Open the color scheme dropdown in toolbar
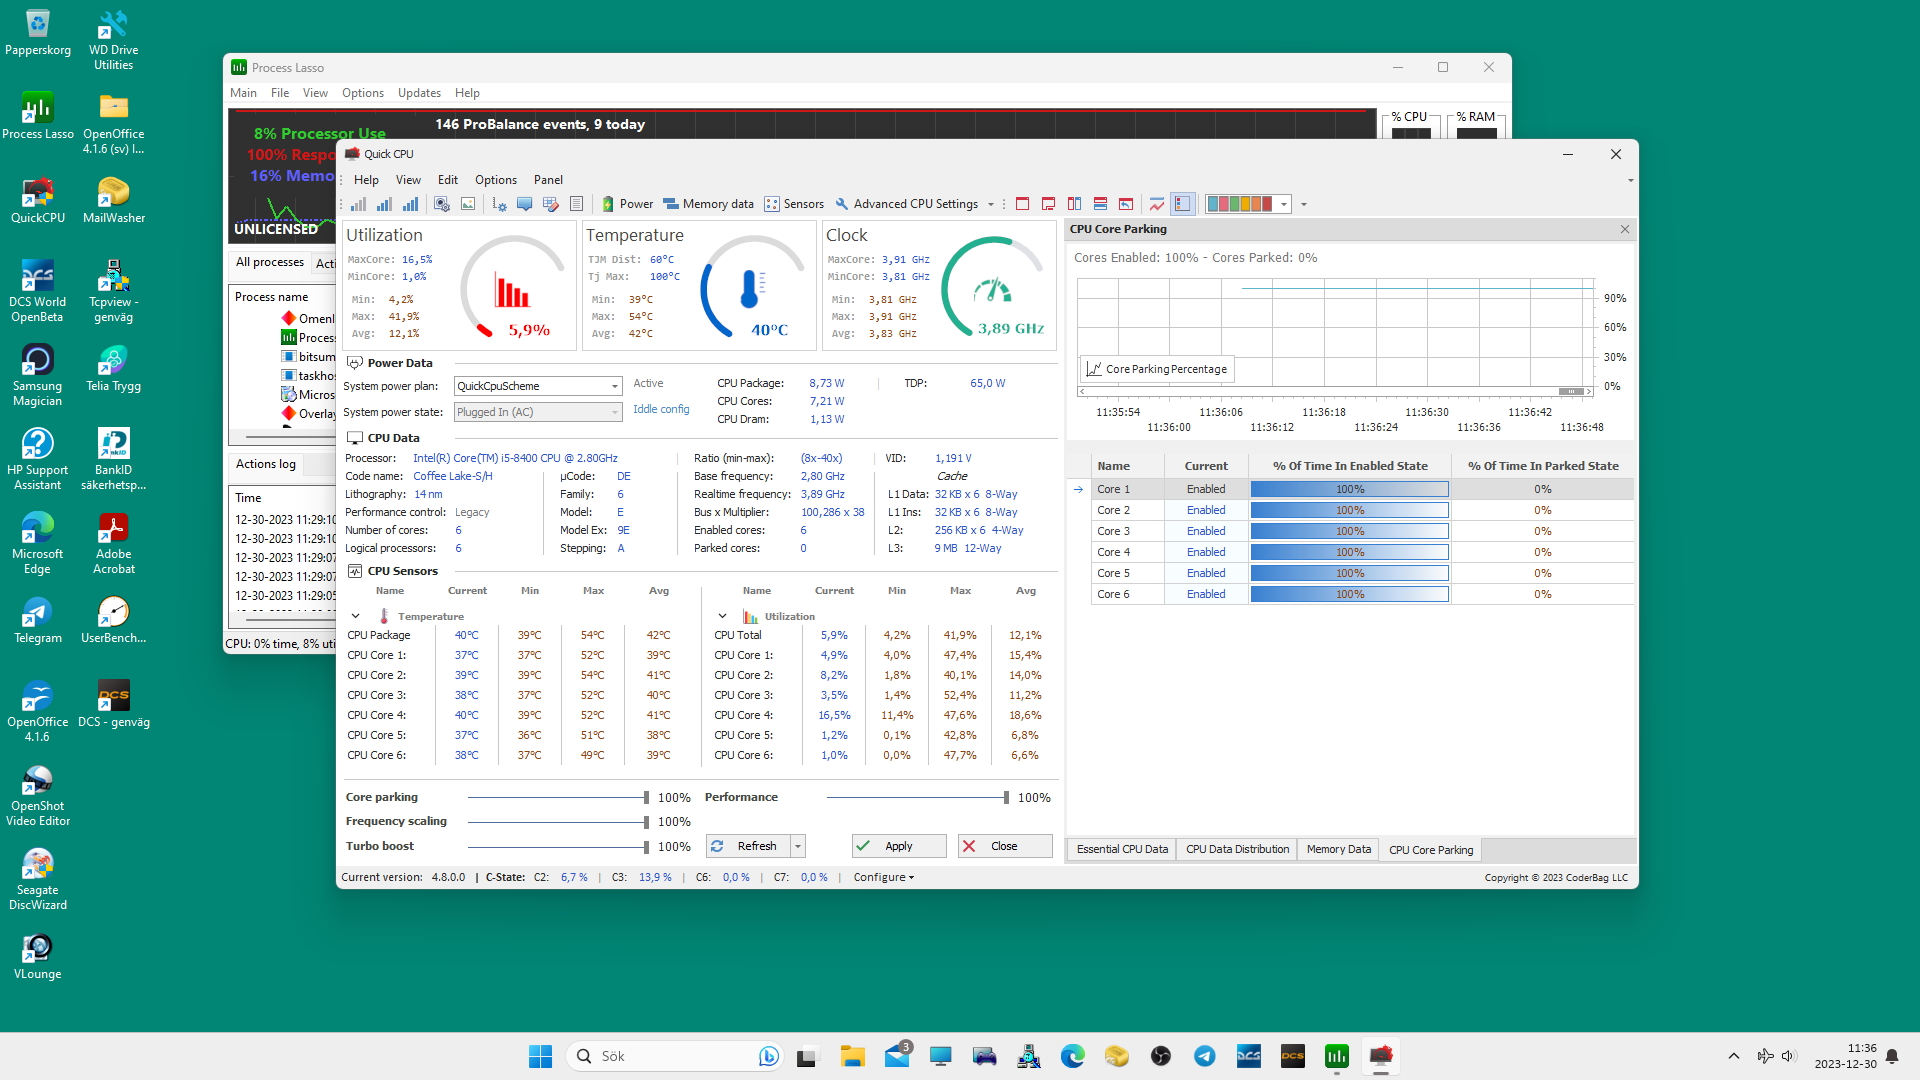1920x1080 pixels. pyautogui.click(x=1284, y=204)
